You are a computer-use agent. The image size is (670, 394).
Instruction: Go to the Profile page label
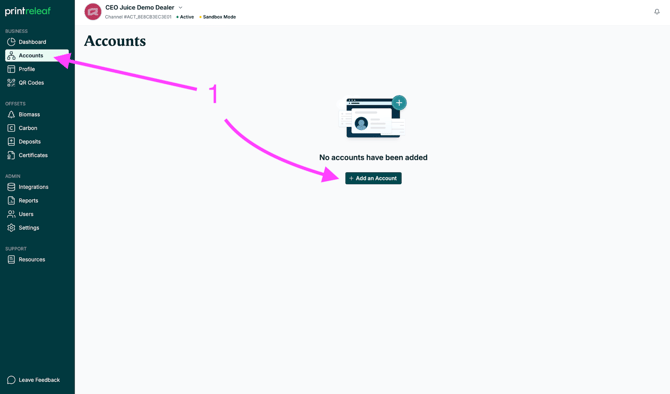coord(26,69)
